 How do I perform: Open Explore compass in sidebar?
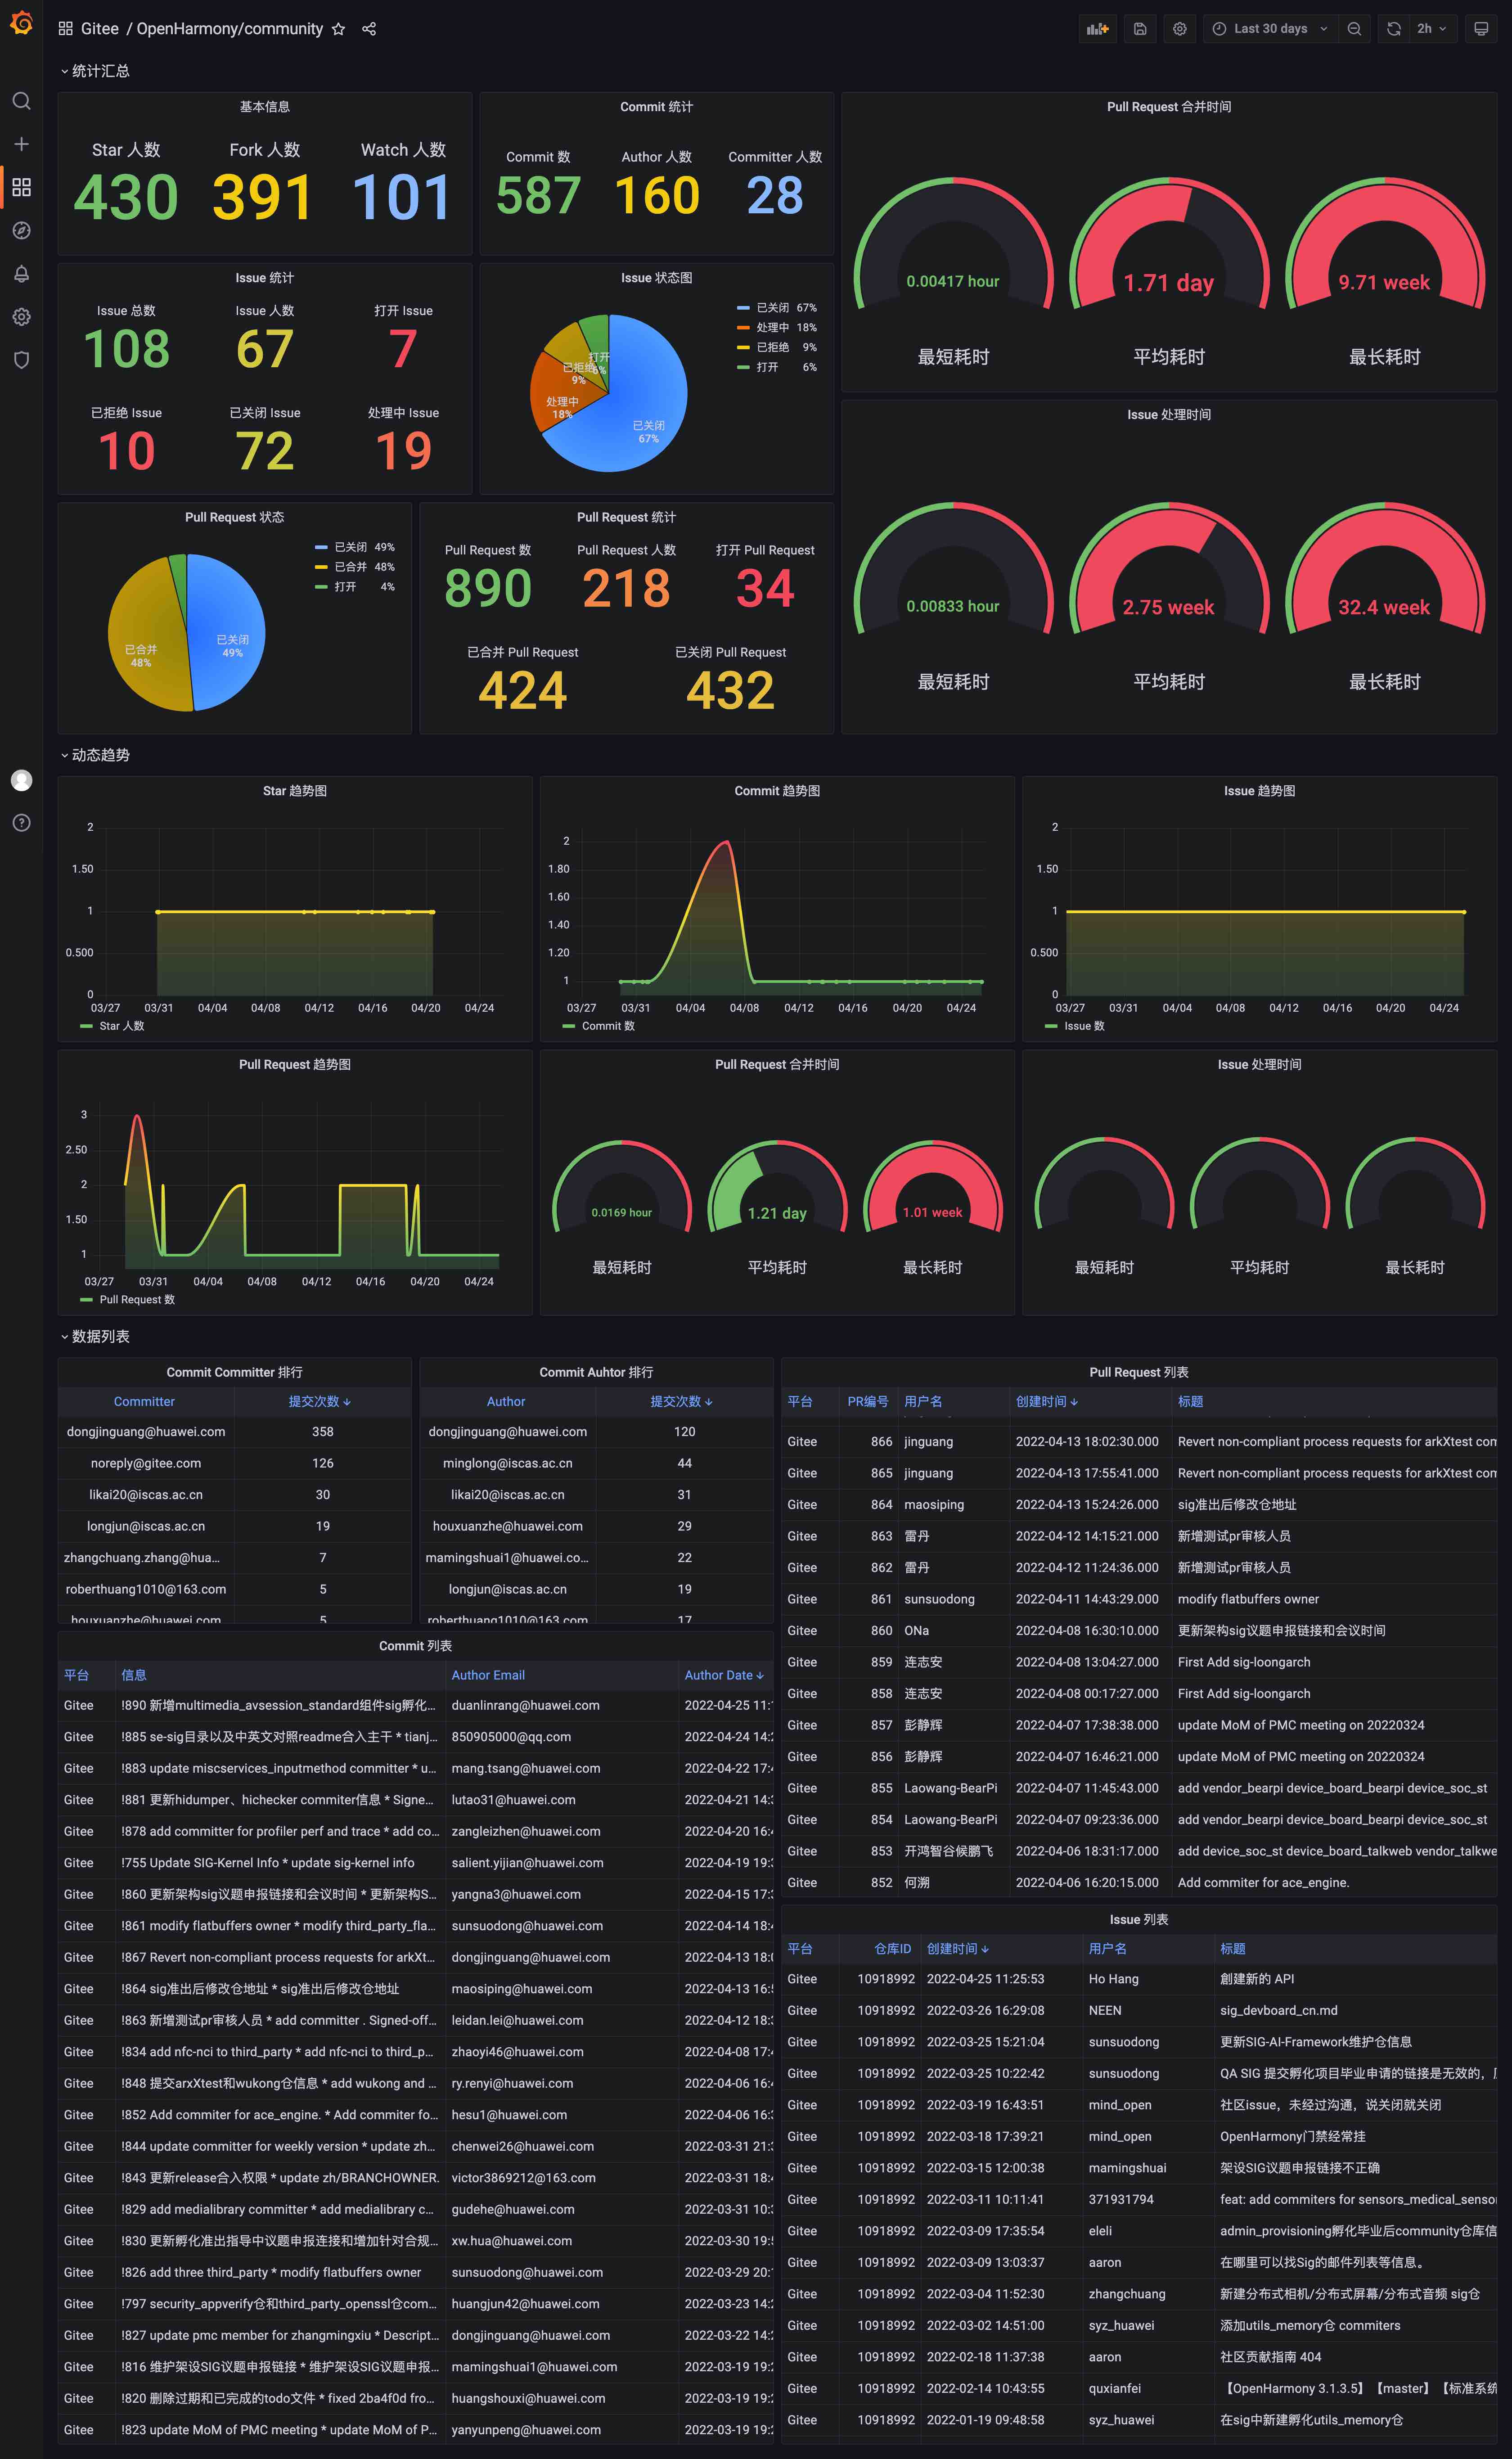coord(21,231)
